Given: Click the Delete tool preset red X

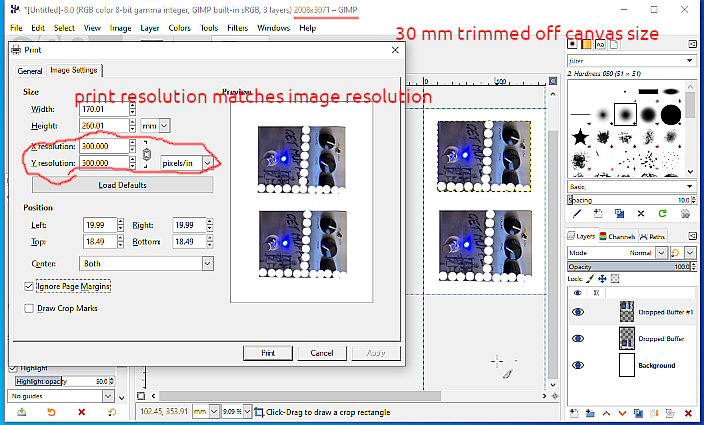Looking at the screenshot, I should [x=82, y=412].
